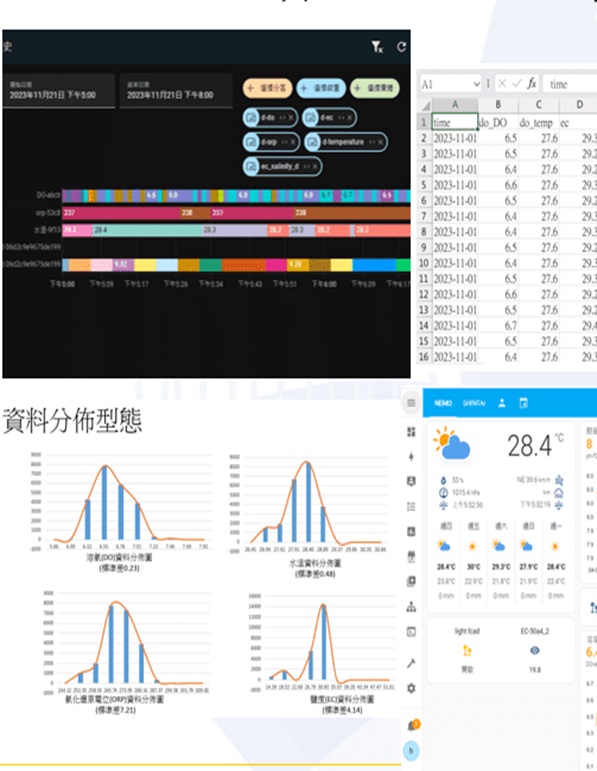
Task: Open the Map person-pin icon in sidebar
Action: coord(412,481)
